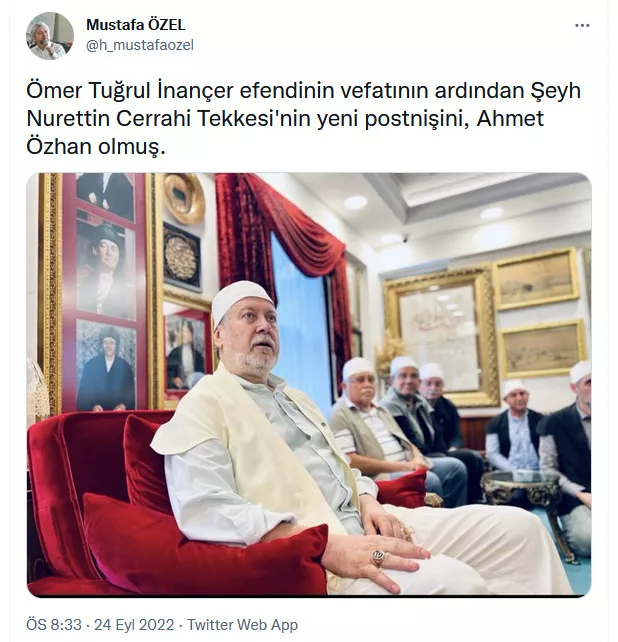Screen dimensions: 618x642
Task: Click the 24 Eyl 2022 date
Action: (134, 625)
